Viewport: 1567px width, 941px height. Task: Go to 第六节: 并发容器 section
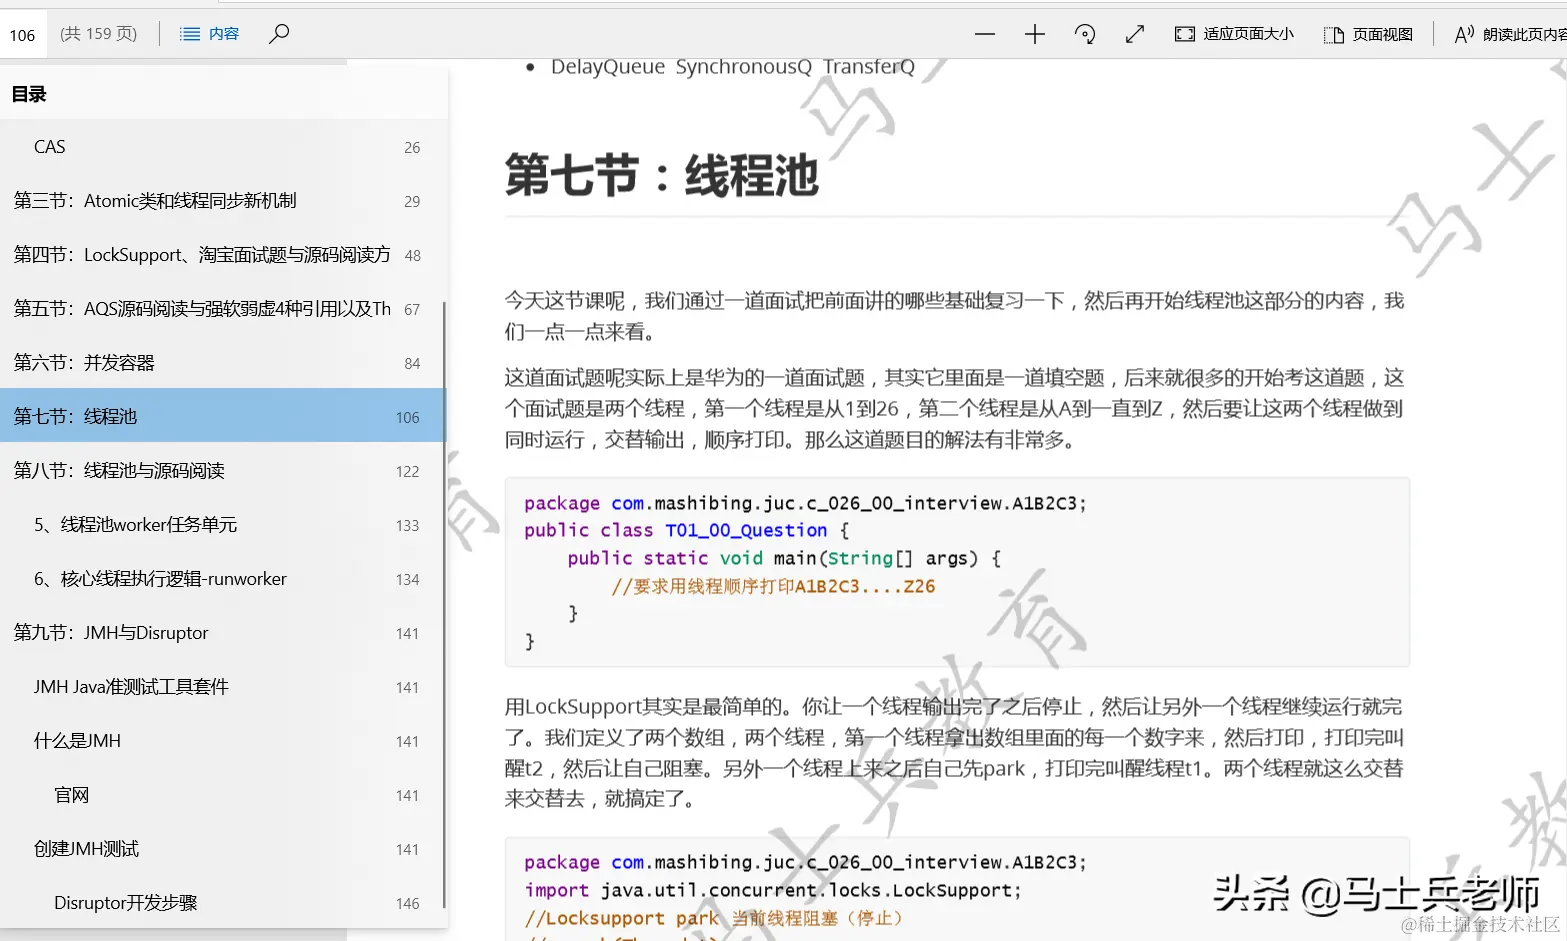[224, 363]
